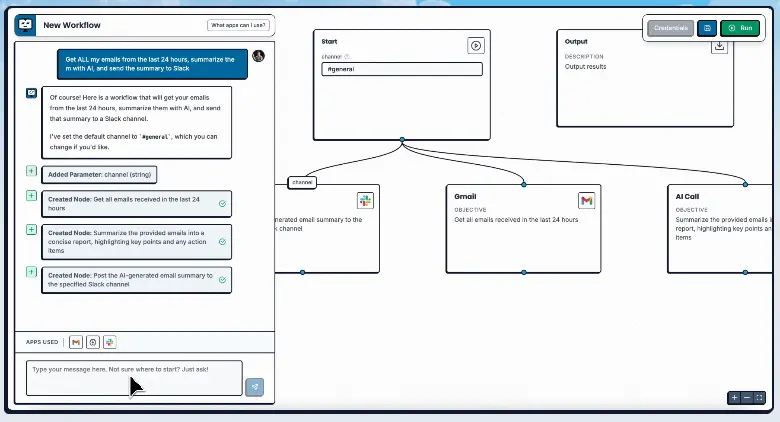Viewport: 780px width, 422px height.
Task: Click the 'Output results' description text
Action: point(585,67)
